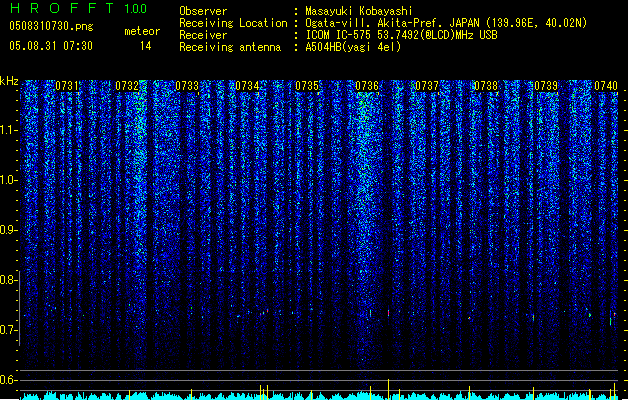Click the 1.1 kHz frequency axis label
The width and height of the screenshot is (629, 400).
click(x=9, y=130)
